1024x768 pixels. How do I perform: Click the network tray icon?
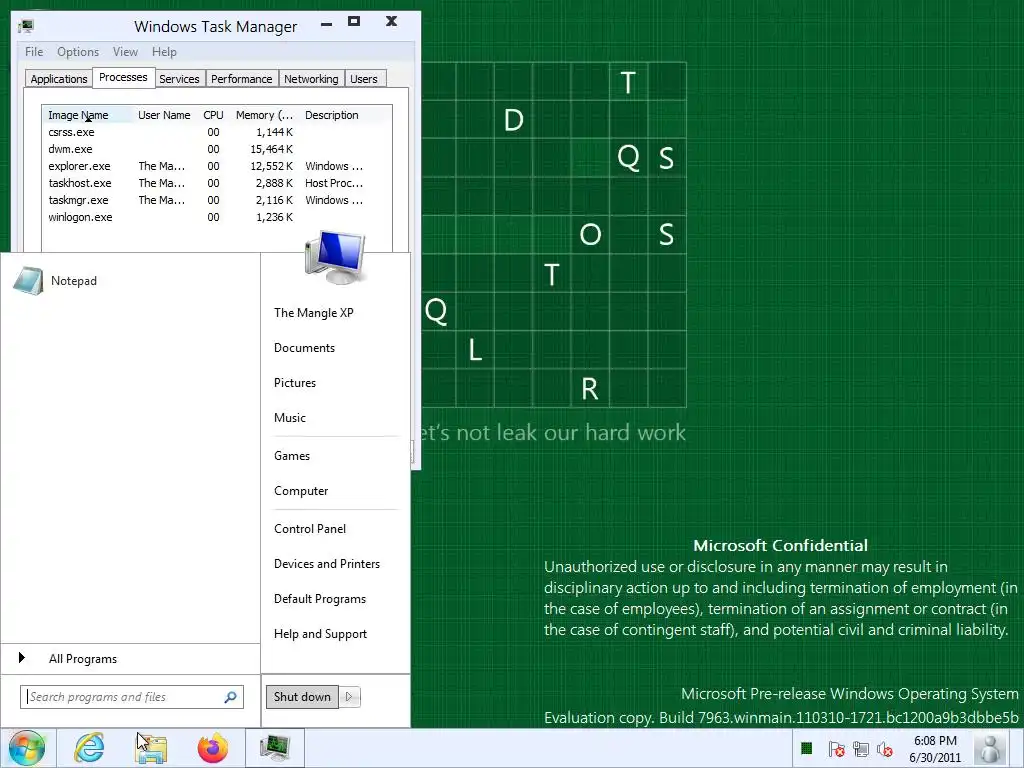[x=861, y=749]
